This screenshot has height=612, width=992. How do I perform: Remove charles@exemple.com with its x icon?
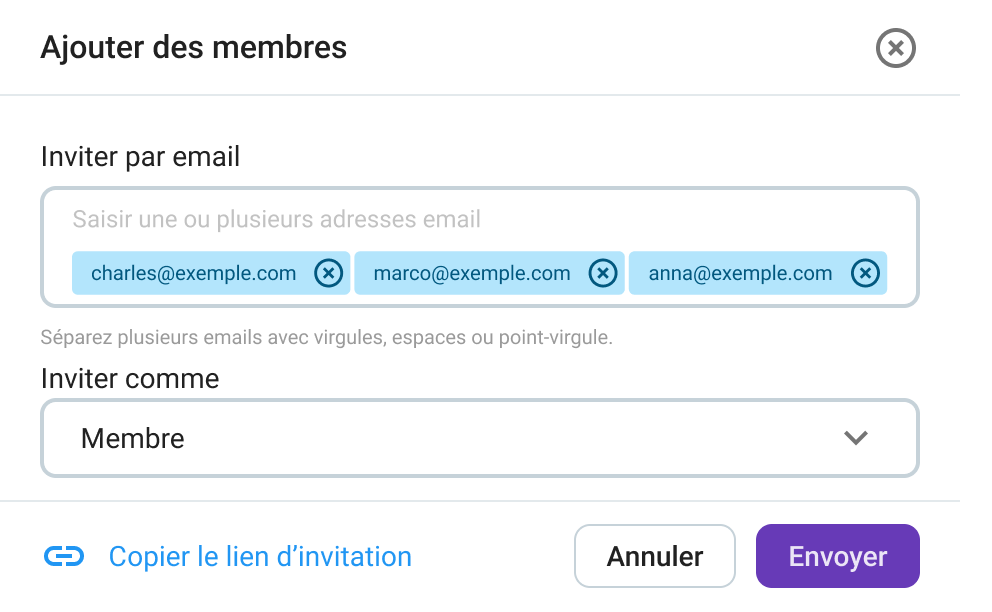pos(328,273)
